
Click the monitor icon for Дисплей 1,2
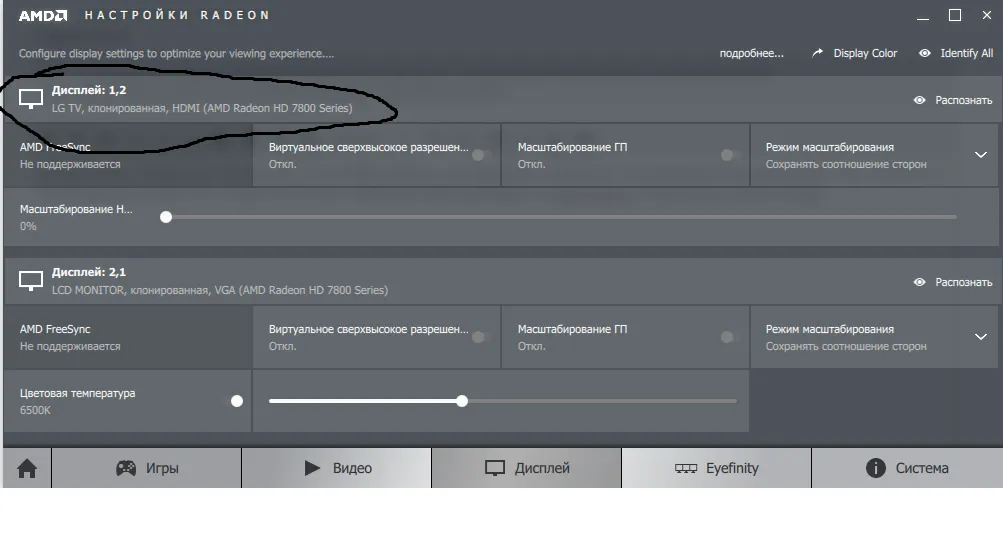tap(31, 99)
